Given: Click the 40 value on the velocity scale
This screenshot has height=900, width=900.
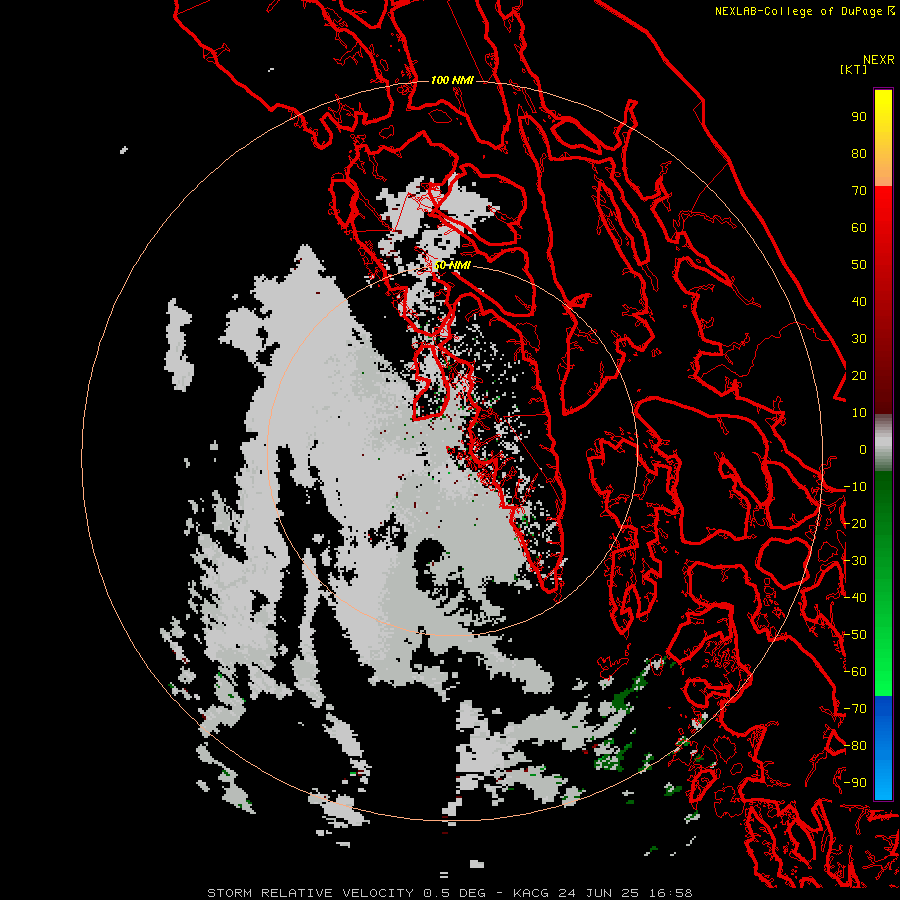Looking at the screenshot, I should point(859,301).
